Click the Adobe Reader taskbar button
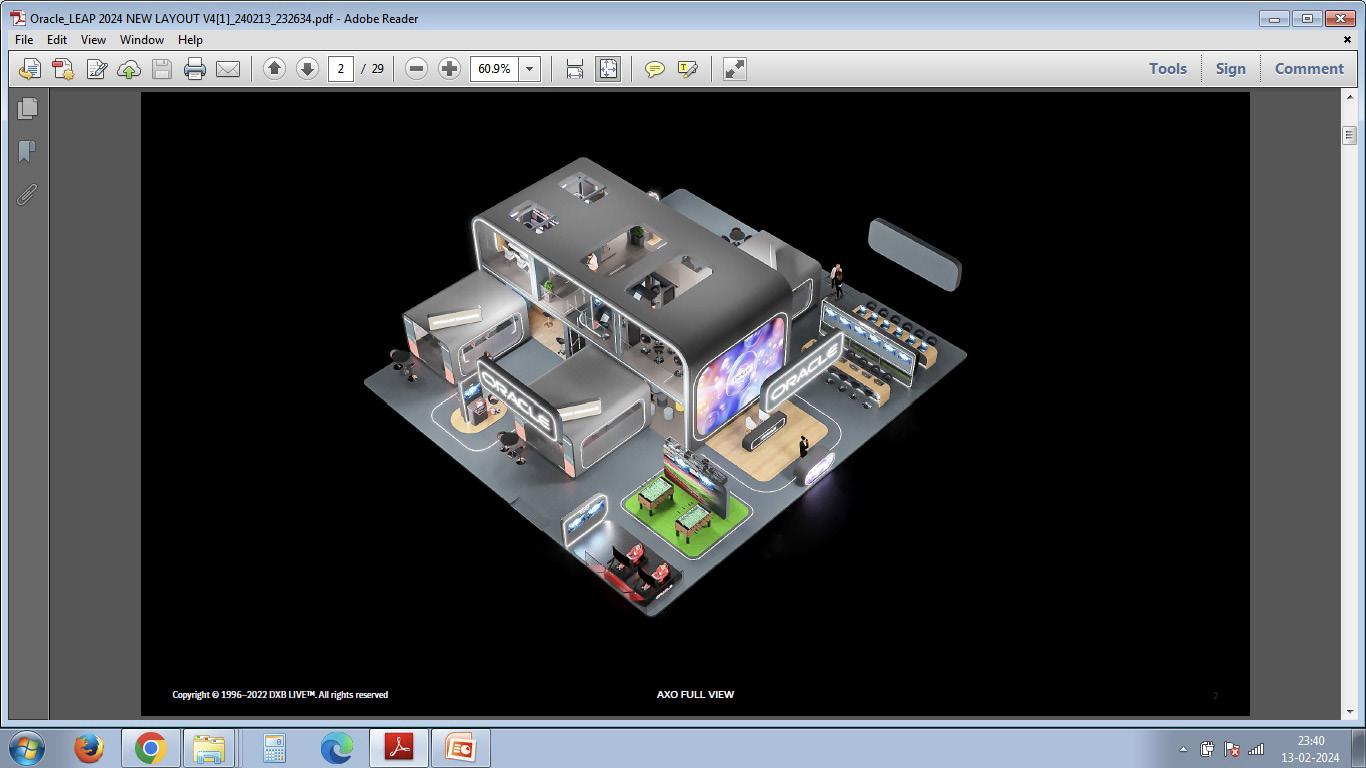 (399, 748)
